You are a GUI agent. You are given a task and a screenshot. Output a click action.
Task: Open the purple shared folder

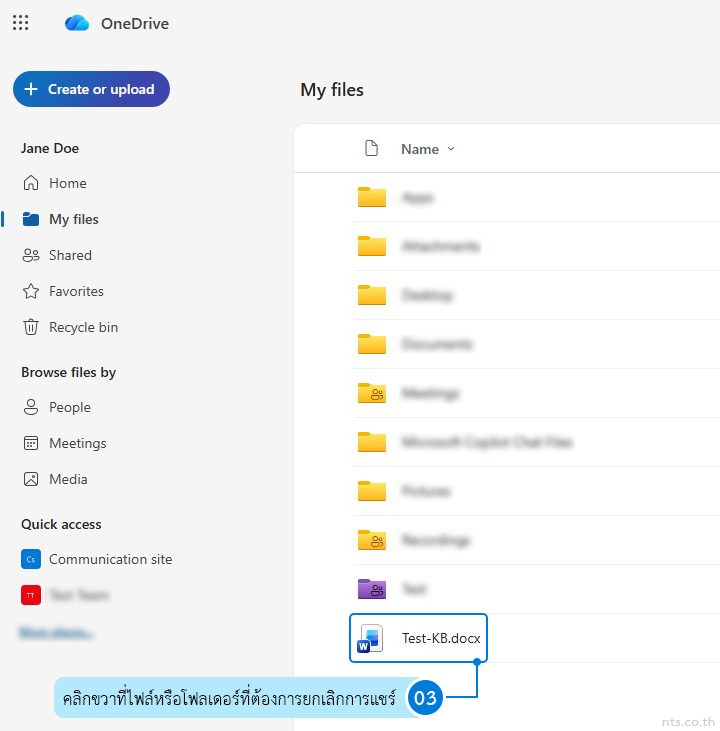(372, 589)
